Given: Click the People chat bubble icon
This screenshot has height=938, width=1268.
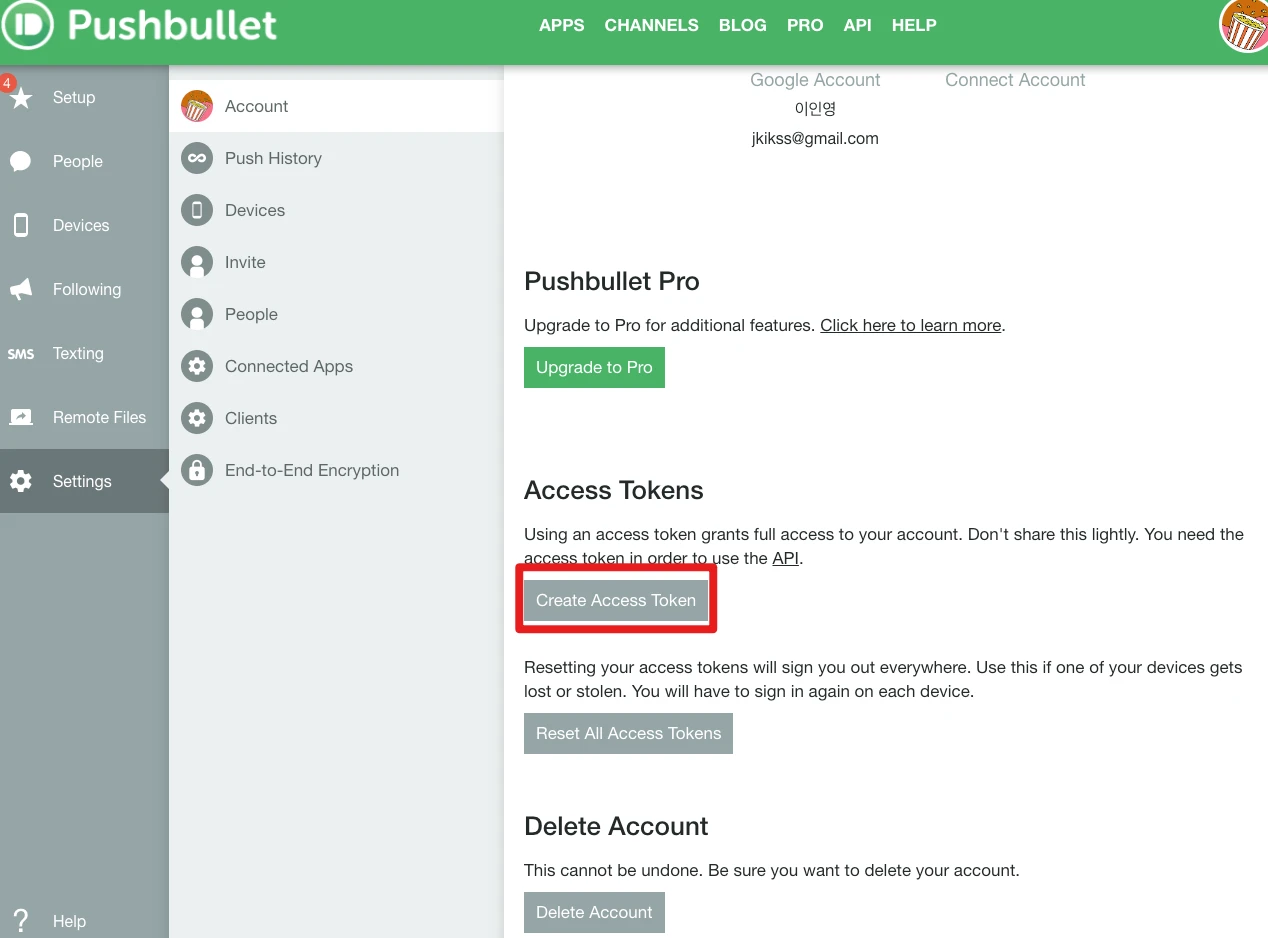Looking at the screenshot, I should point(21,162).
